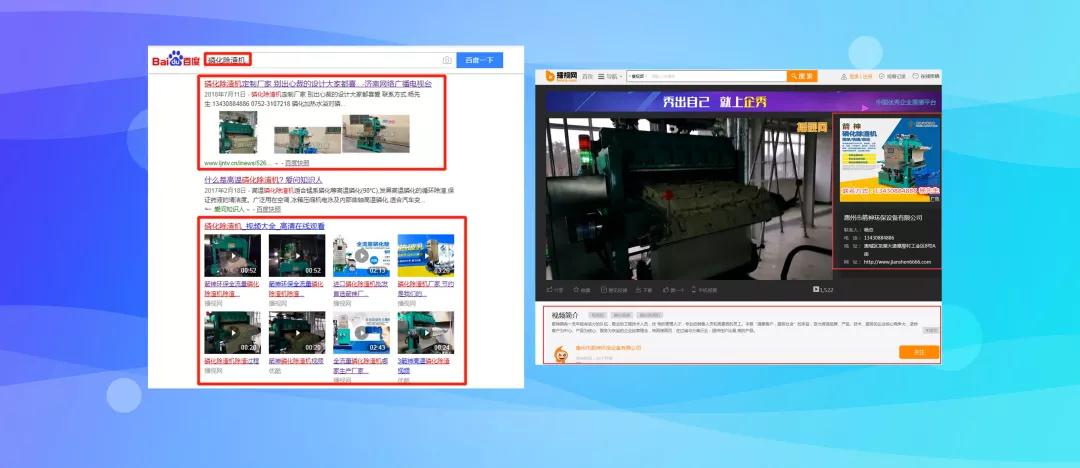Play the 03:26 video thumbnail
Image resolution: width=1080 pixels, height=468 pixels.
426,256
